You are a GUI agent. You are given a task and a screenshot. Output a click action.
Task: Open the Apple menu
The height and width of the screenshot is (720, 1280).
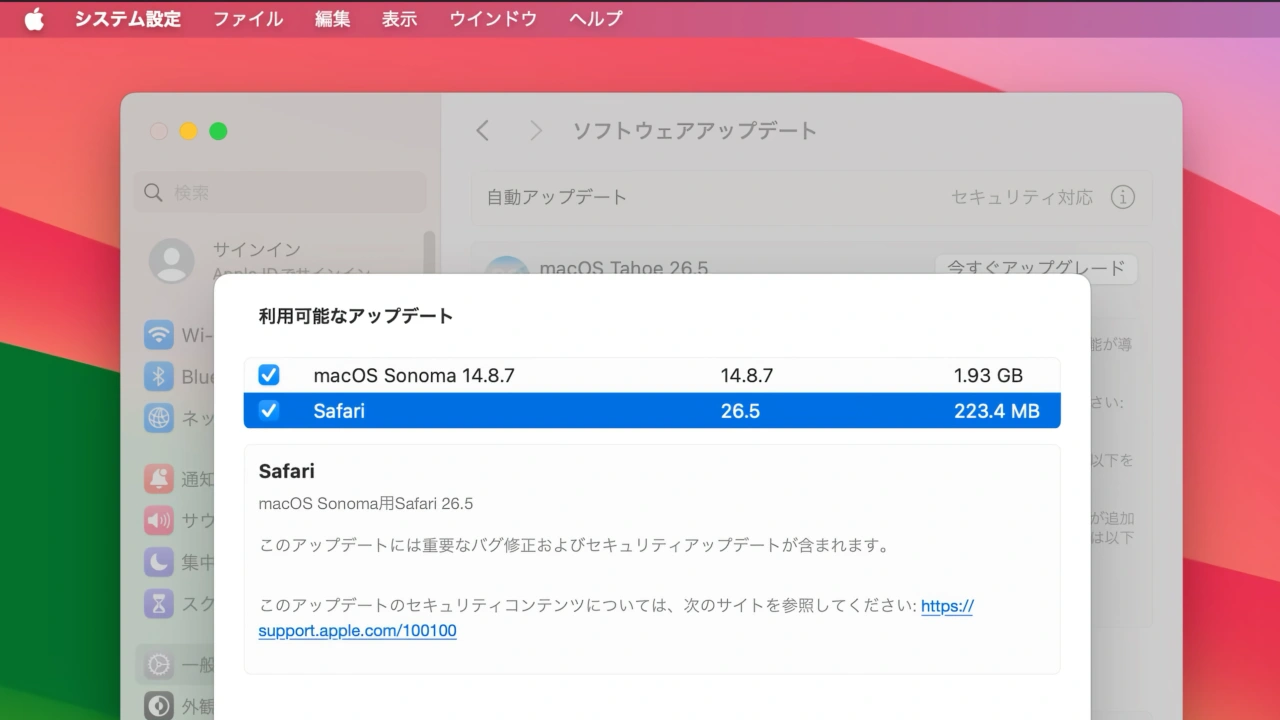(34, 19)
